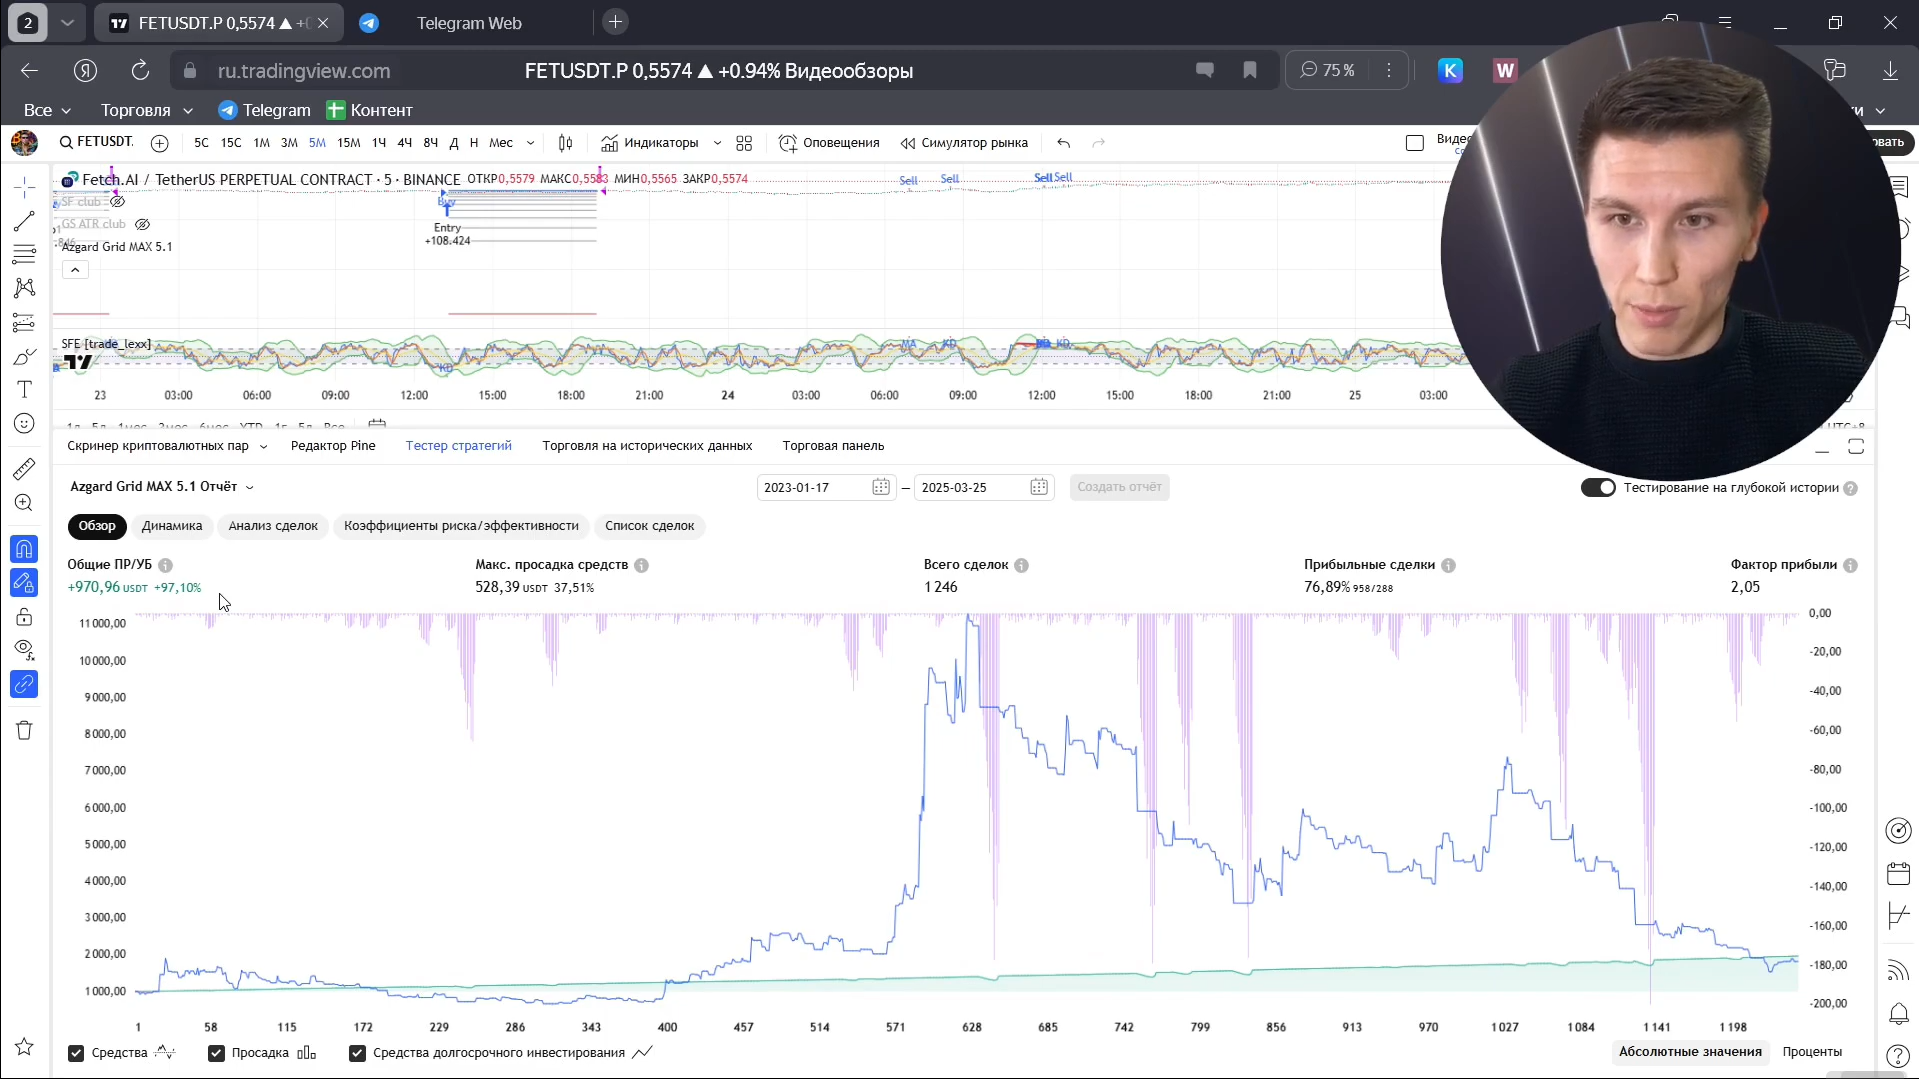
Task: Switch chart to Абсолютные значения
Action: click(1690, 1052)
